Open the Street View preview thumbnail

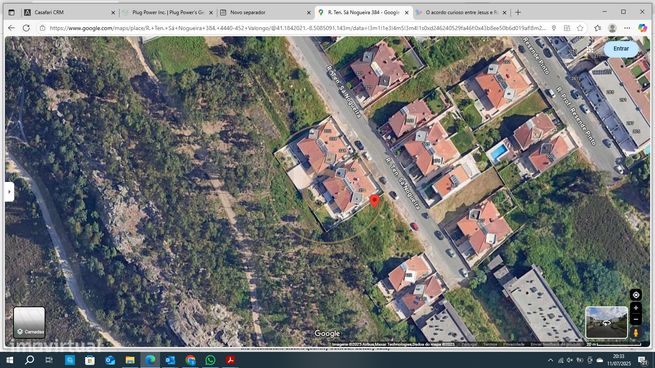point(606,322)
